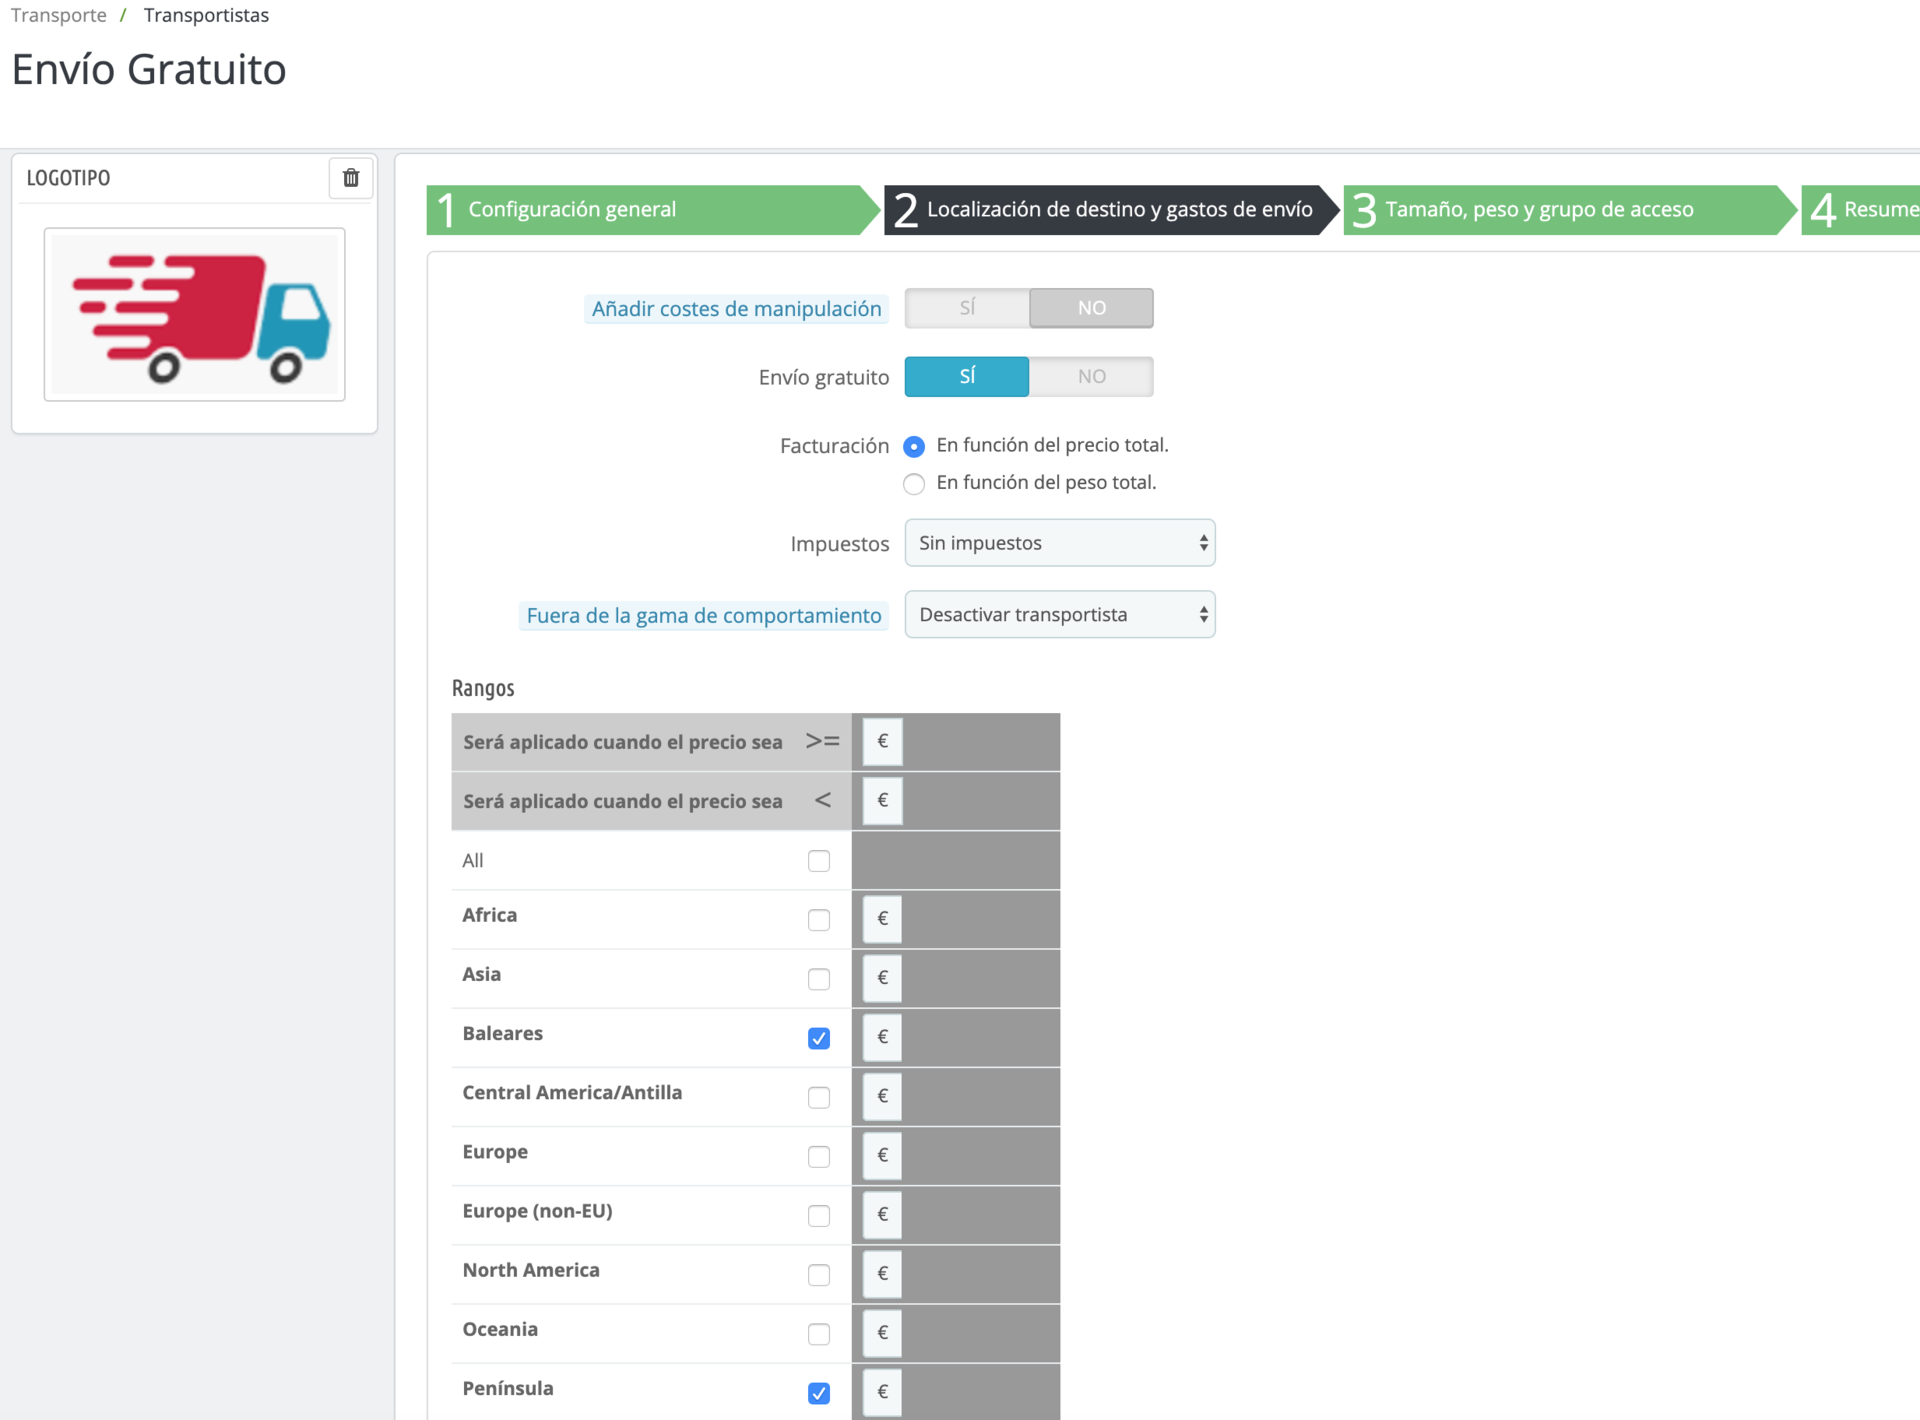Image resolution: width=1920 pixels, height=1420 pixels.
Task: Select billing by total weight radio
Action: [914, 484]
